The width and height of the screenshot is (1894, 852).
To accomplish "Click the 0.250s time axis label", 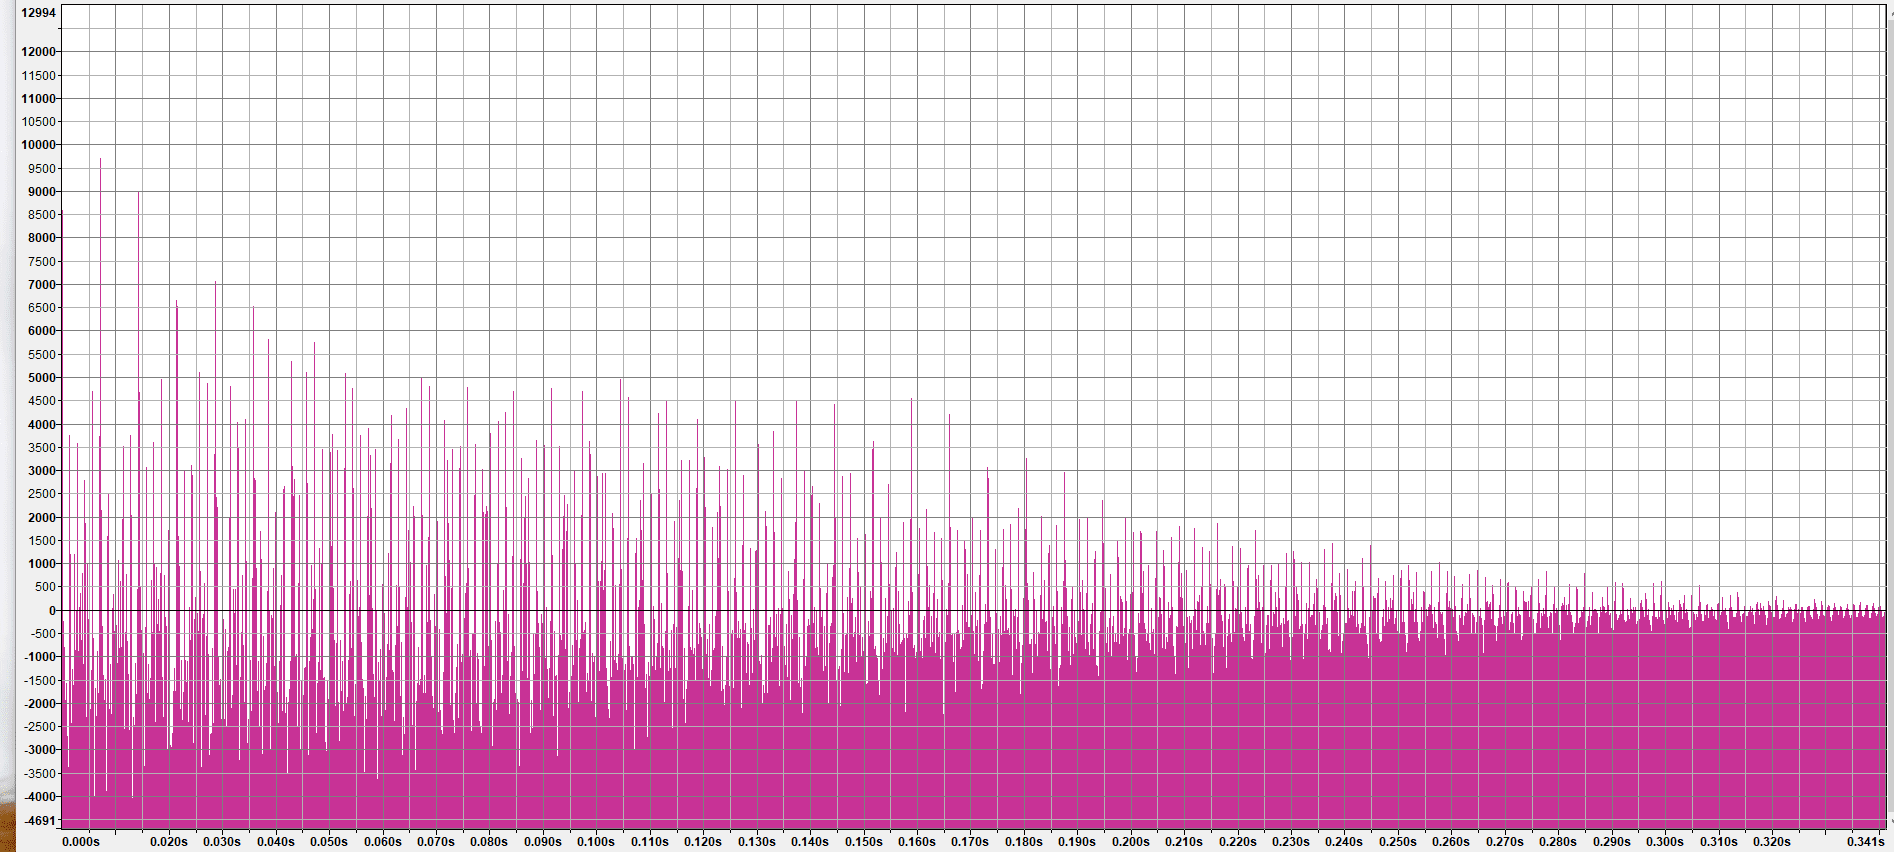I will (1398, 842).
